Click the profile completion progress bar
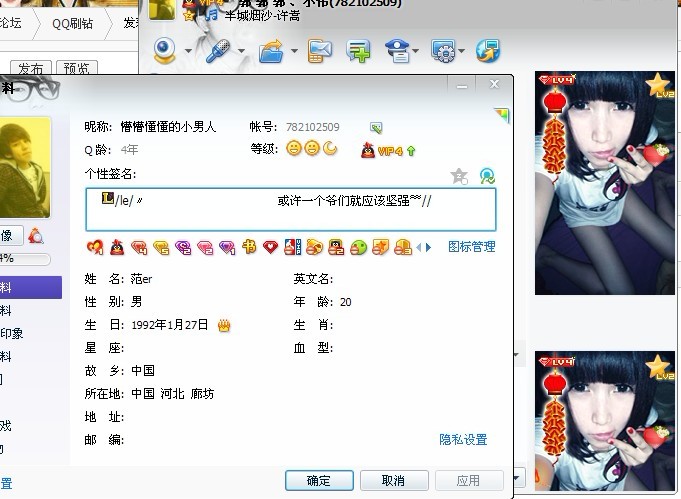Image resolution: width=681 pixels, height=499 pixels. (x=25, y=259)
